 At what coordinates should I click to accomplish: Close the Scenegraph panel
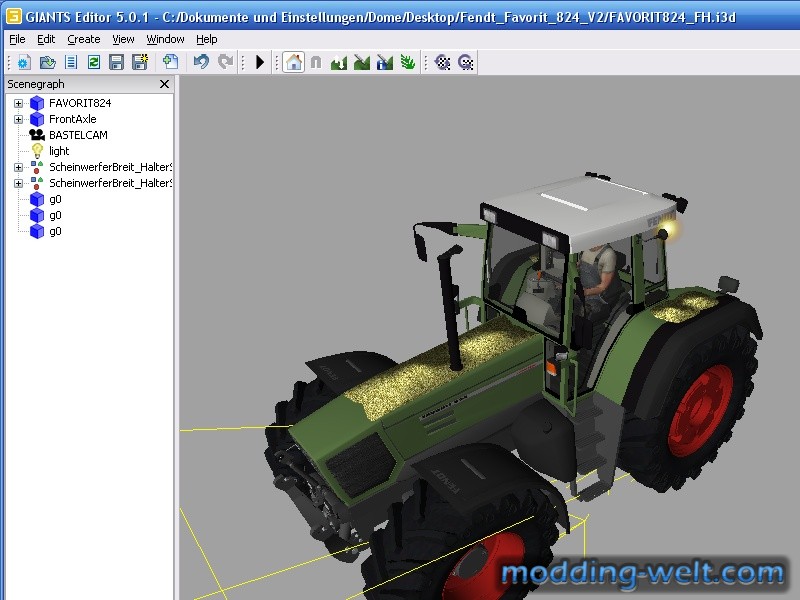164,84
